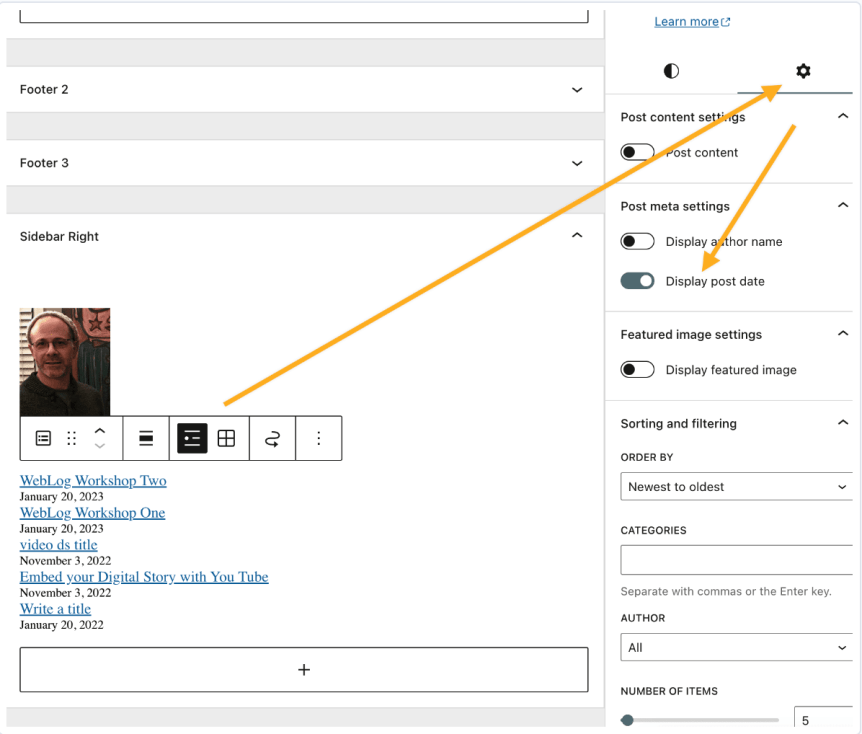The width and height of the screenshot is (862, 734).
Task: Turn on Display author name
Action: point(637,241)
